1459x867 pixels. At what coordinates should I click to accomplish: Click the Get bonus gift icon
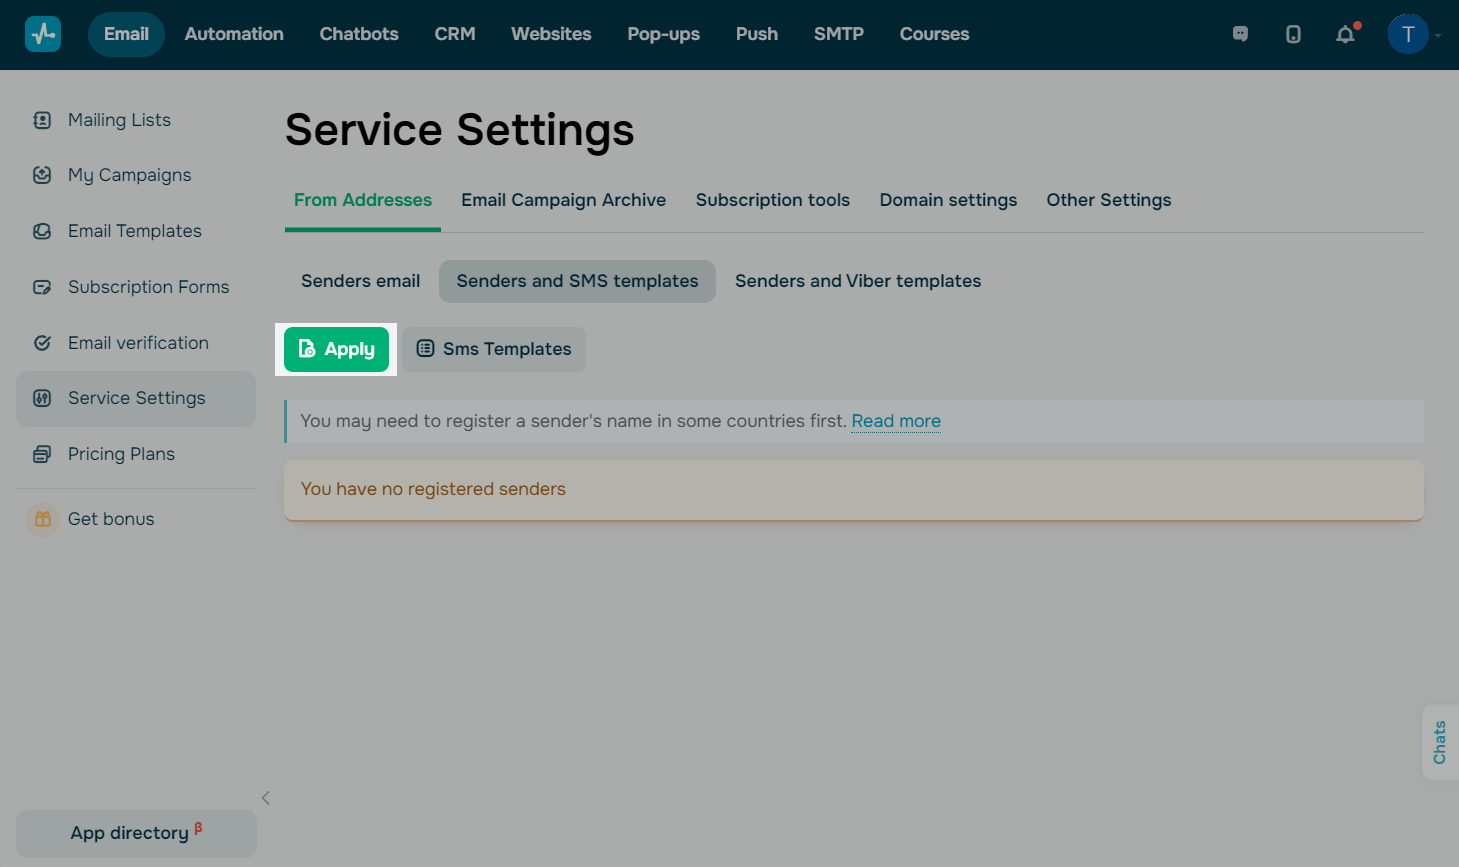pyautogui.click(x=42, y=519)
